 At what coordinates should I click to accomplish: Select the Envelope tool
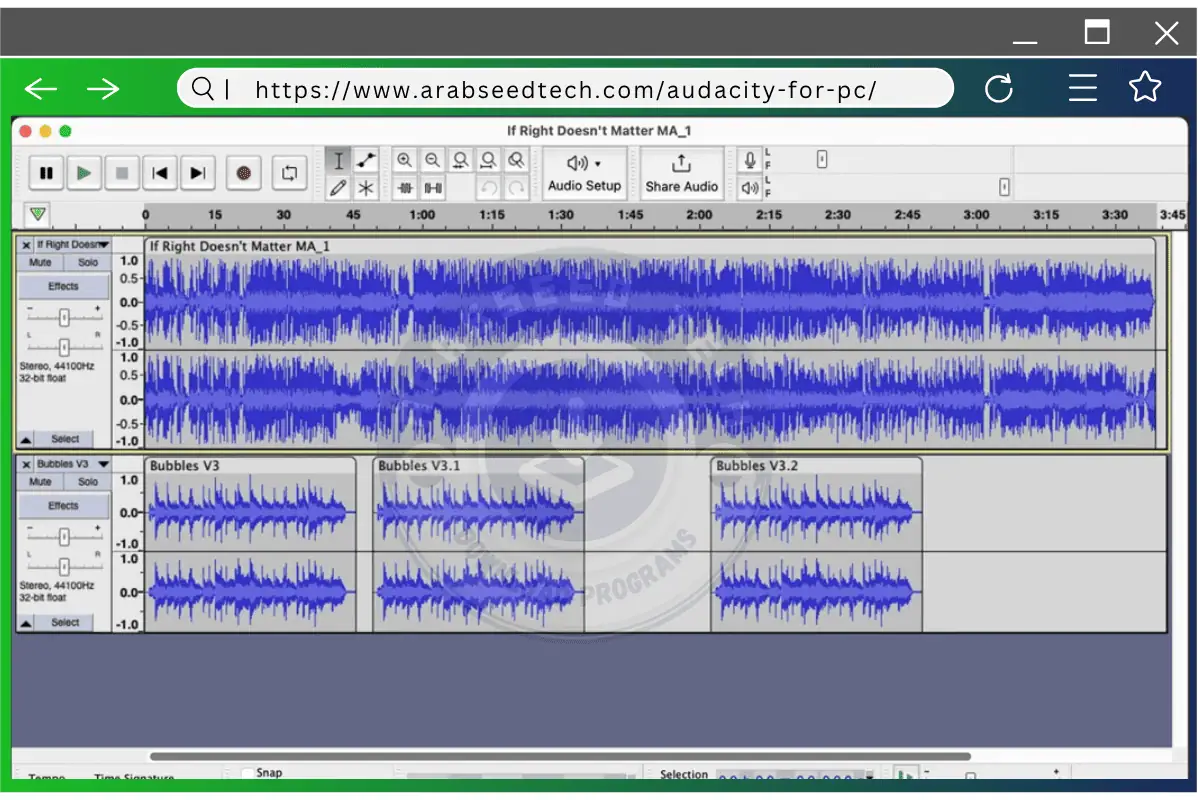pyautogui.click(x=366, y=160)
